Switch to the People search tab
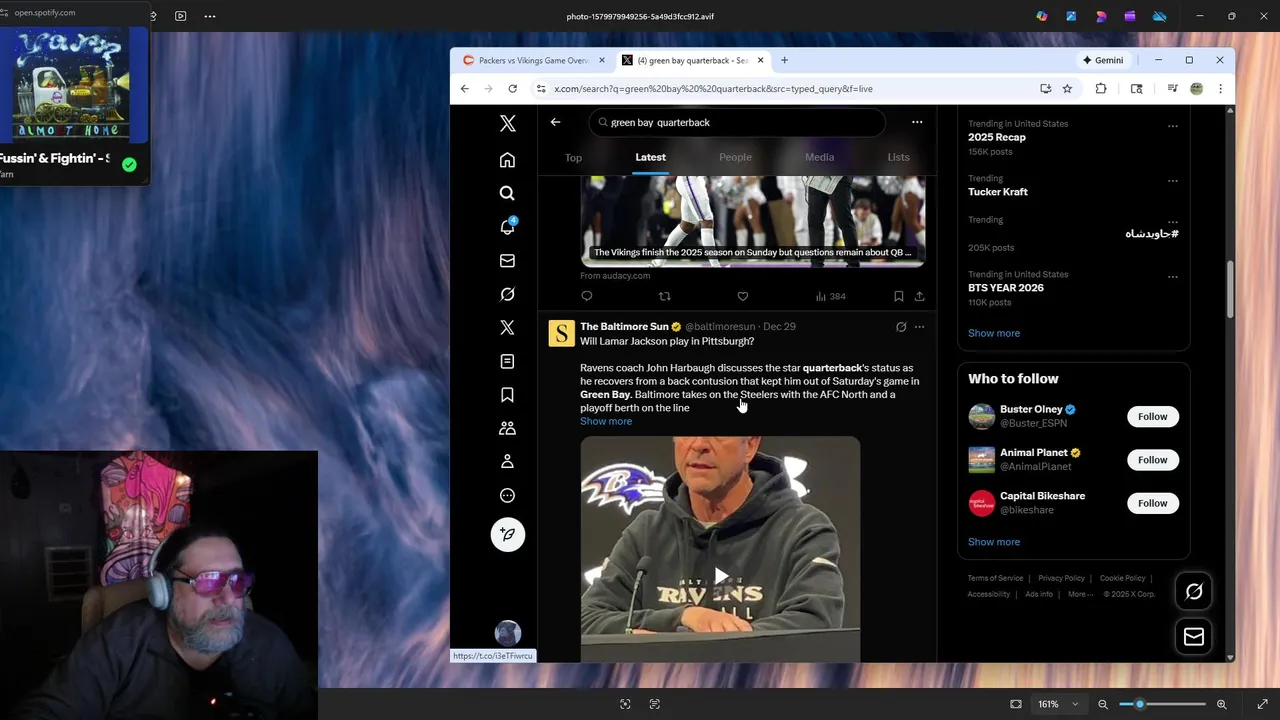Screen dimensions: 1280x720 (x=735, y=157)
